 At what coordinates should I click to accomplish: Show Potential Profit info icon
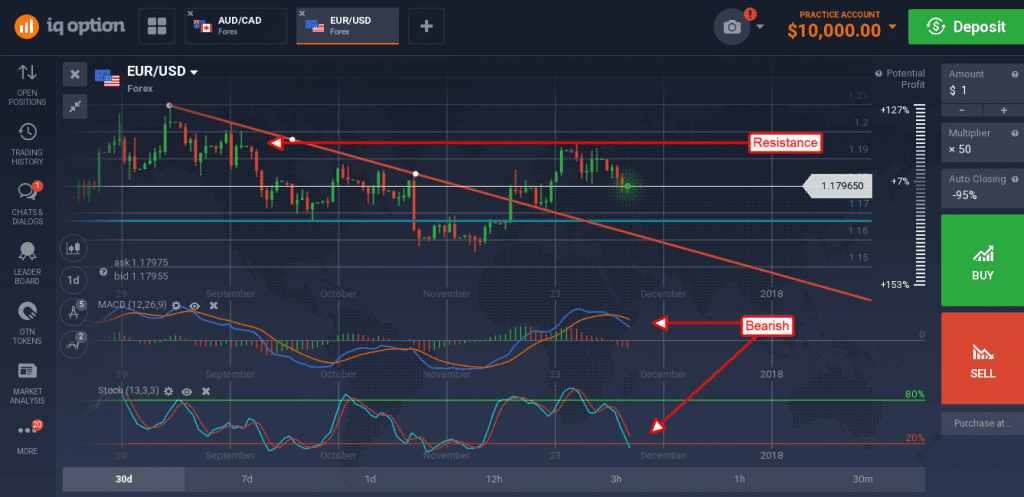879,73
